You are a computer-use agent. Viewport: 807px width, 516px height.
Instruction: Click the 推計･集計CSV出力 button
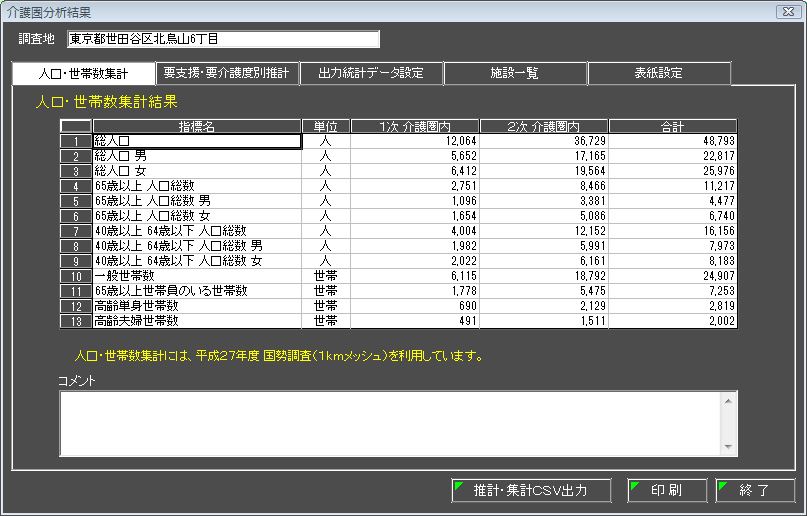[530, 490]
